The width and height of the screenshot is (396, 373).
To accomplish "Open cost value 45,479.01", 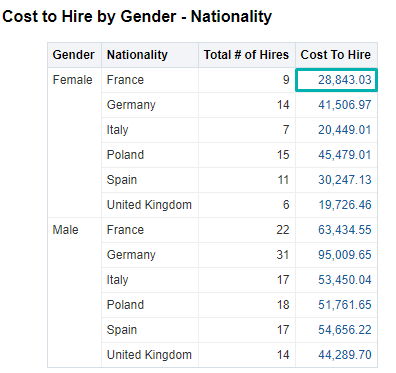I will (x=345, y=155).
